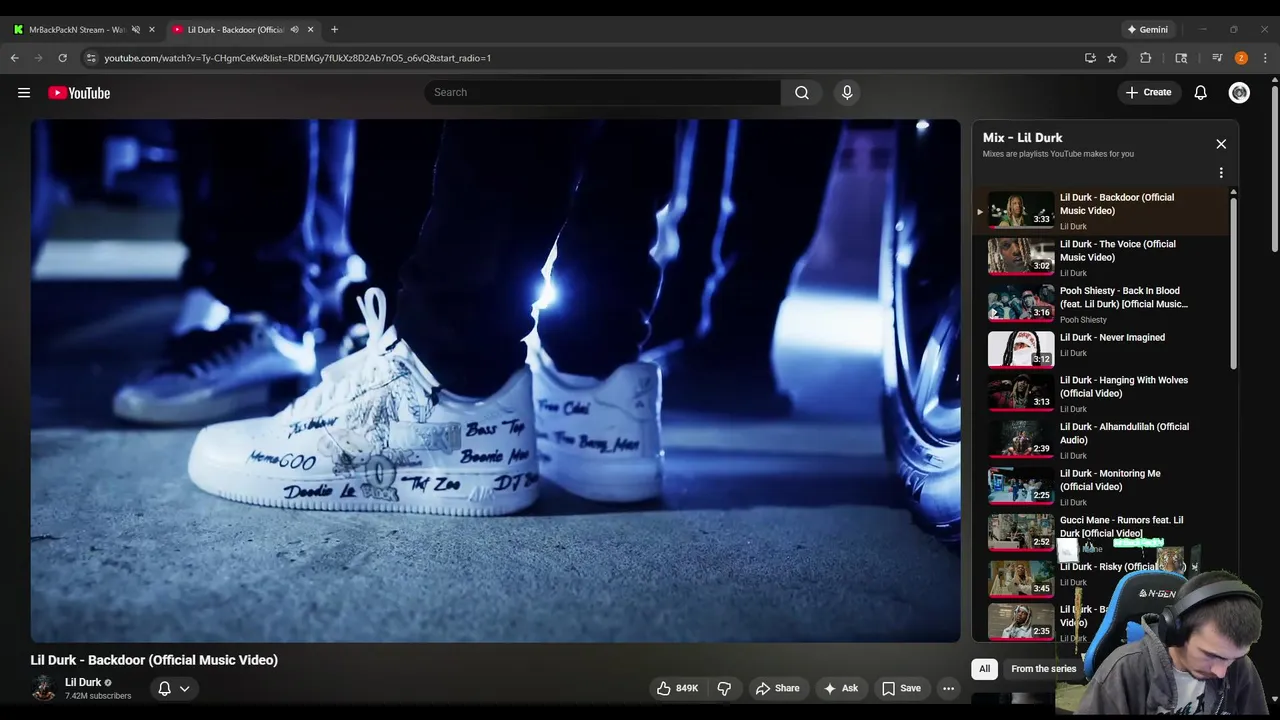Click the browser address bar URL

tap(297, 58)
